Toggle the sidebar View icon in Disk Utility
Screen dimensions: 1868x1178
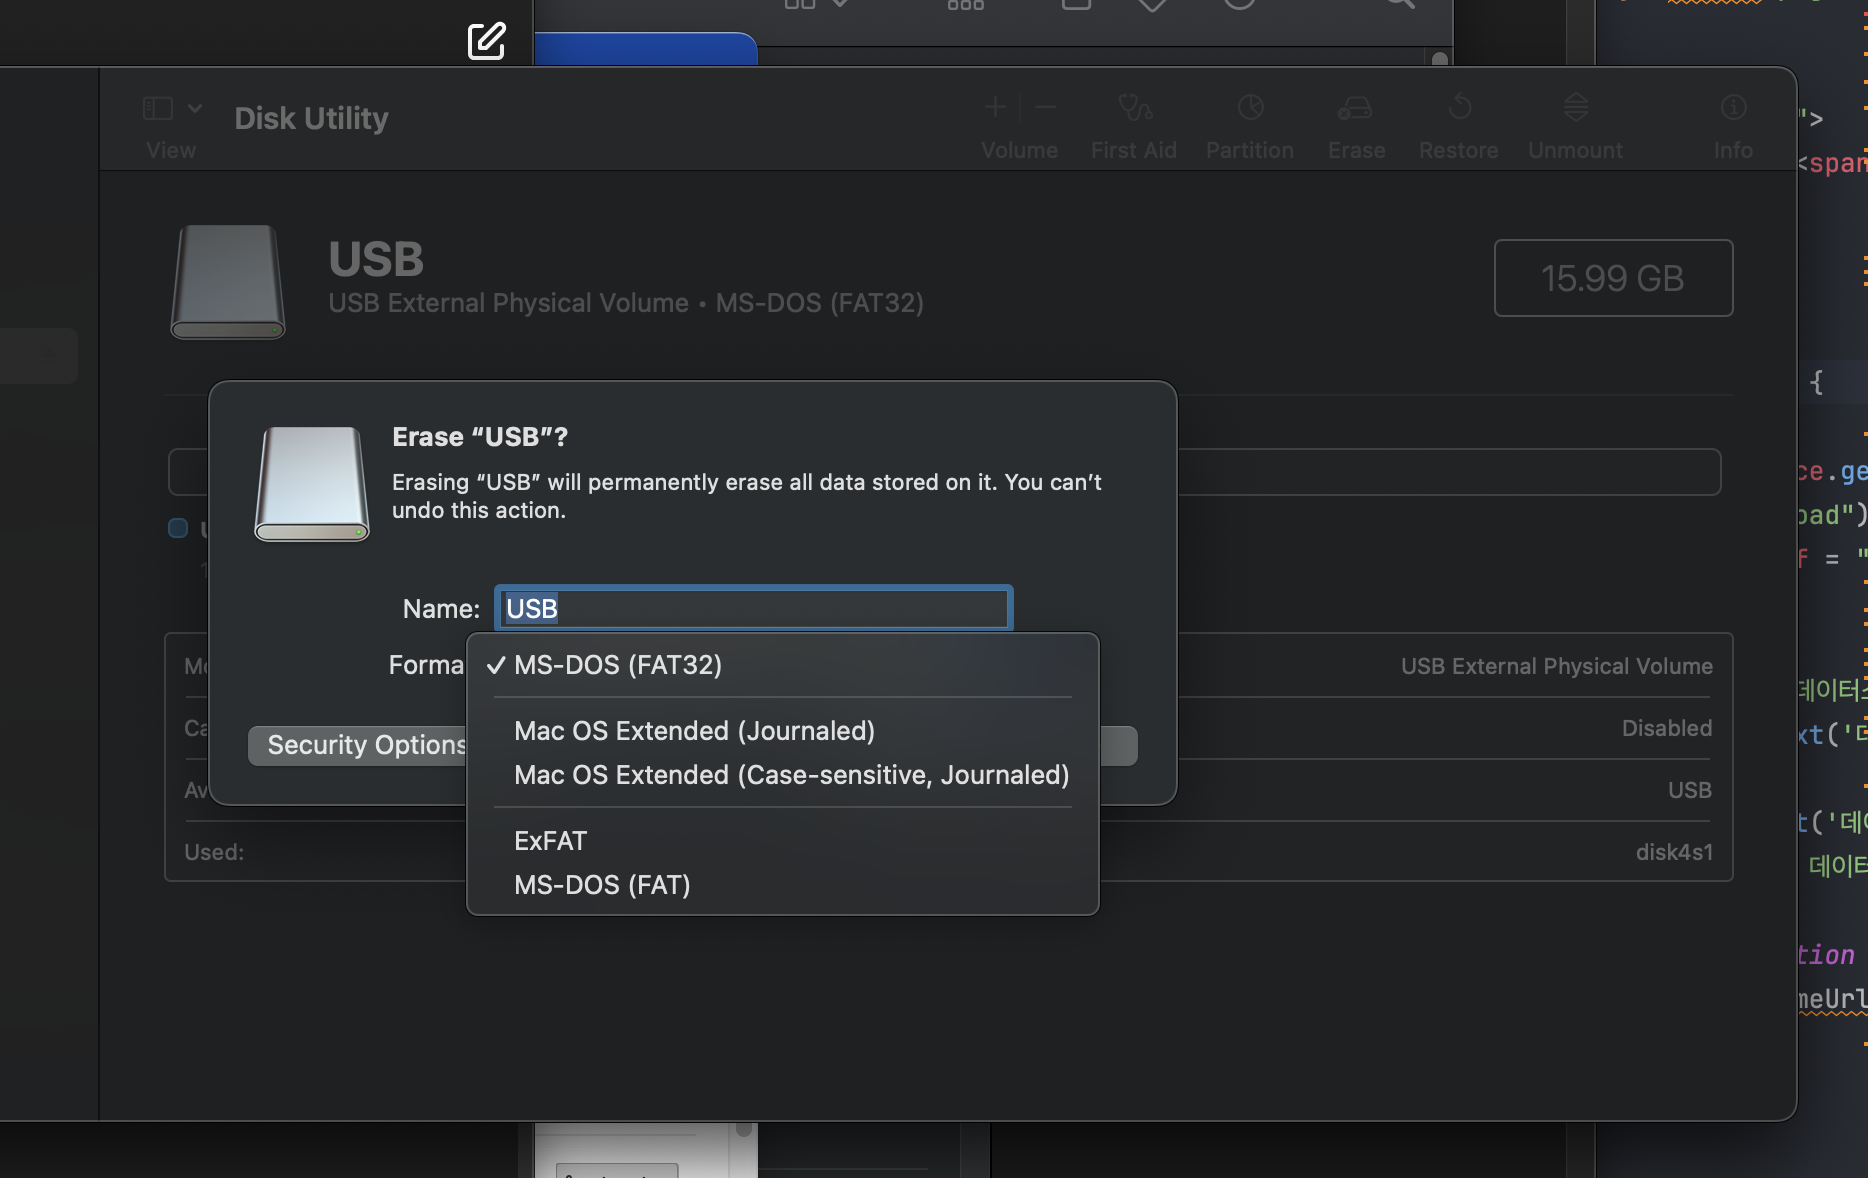click(158, 108)
